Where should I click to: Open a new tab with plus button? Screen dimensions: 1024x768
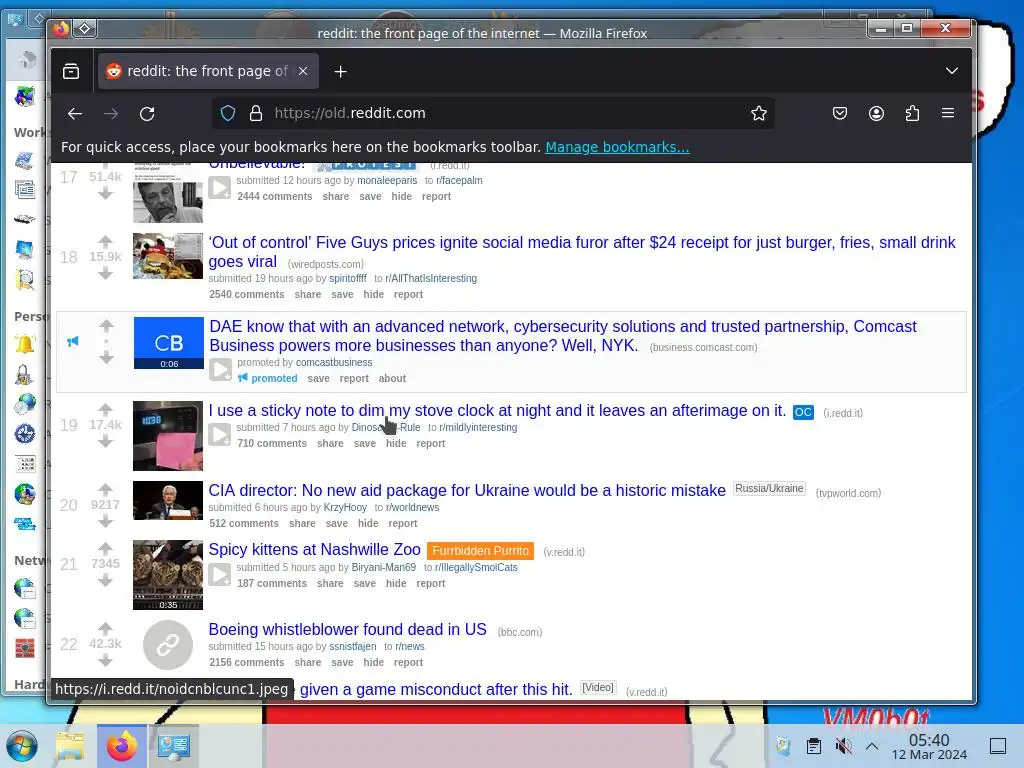coord(340,71)
